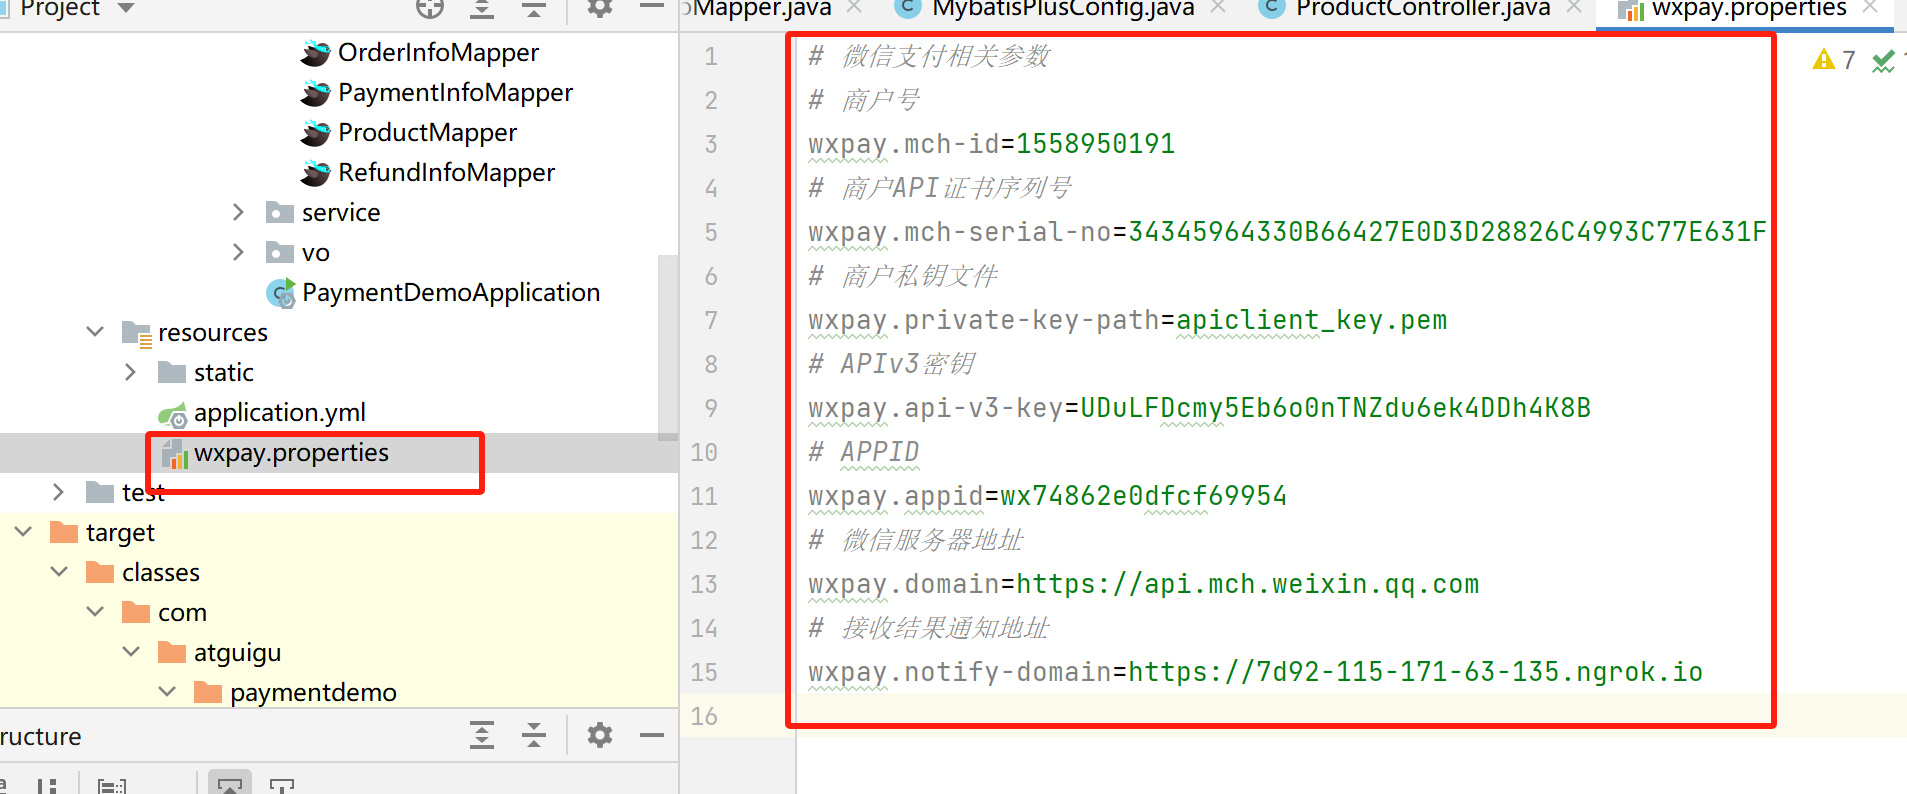1907x794 pixels.
Task: Open the Project view dropdown arrow
Action: click(x=126, y=8)
